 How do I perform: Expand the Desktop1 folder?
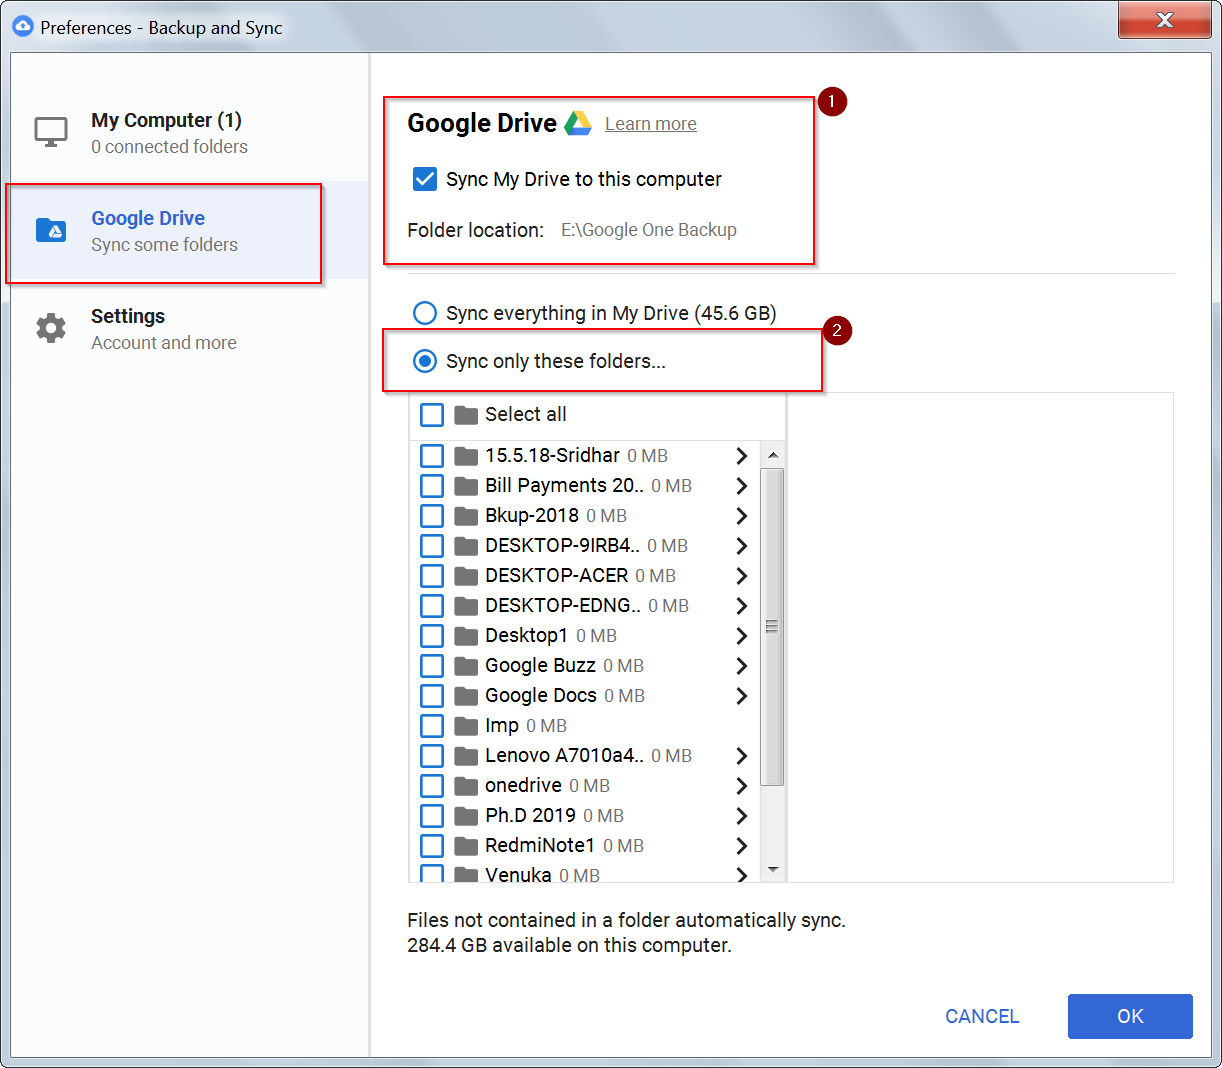coord(741,635)
